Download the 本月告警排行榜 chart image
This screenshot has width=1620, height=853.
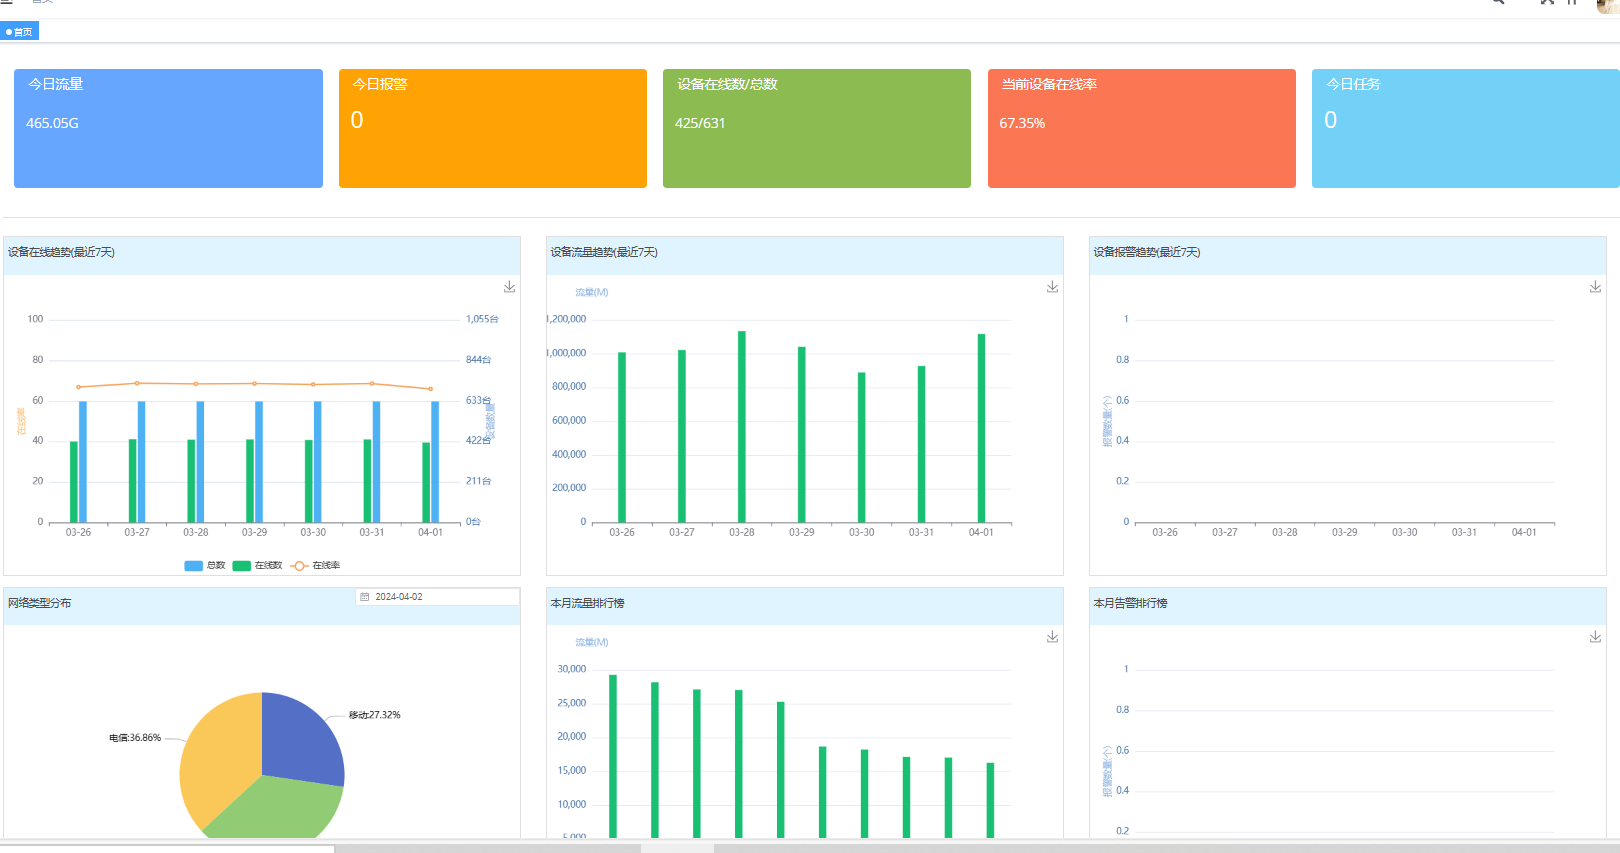(x=1595, y=637)
